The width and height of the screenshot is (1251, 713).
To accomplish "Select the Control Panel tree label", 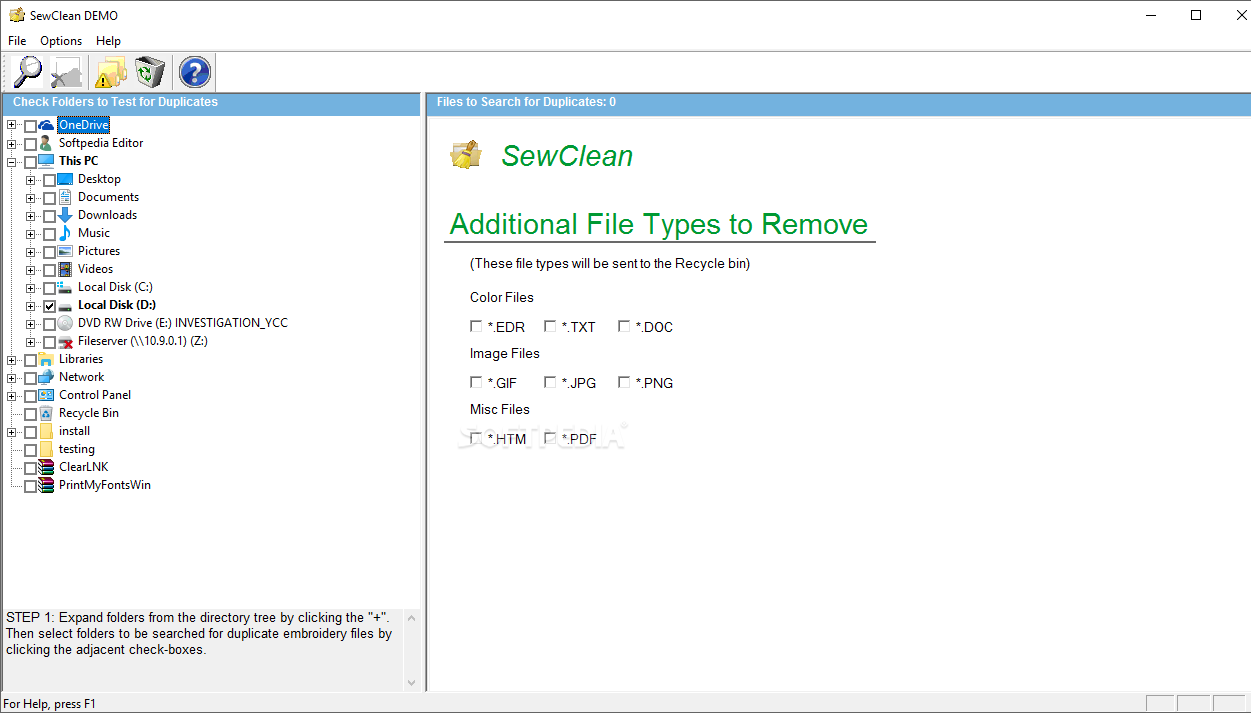I will 95,395.
